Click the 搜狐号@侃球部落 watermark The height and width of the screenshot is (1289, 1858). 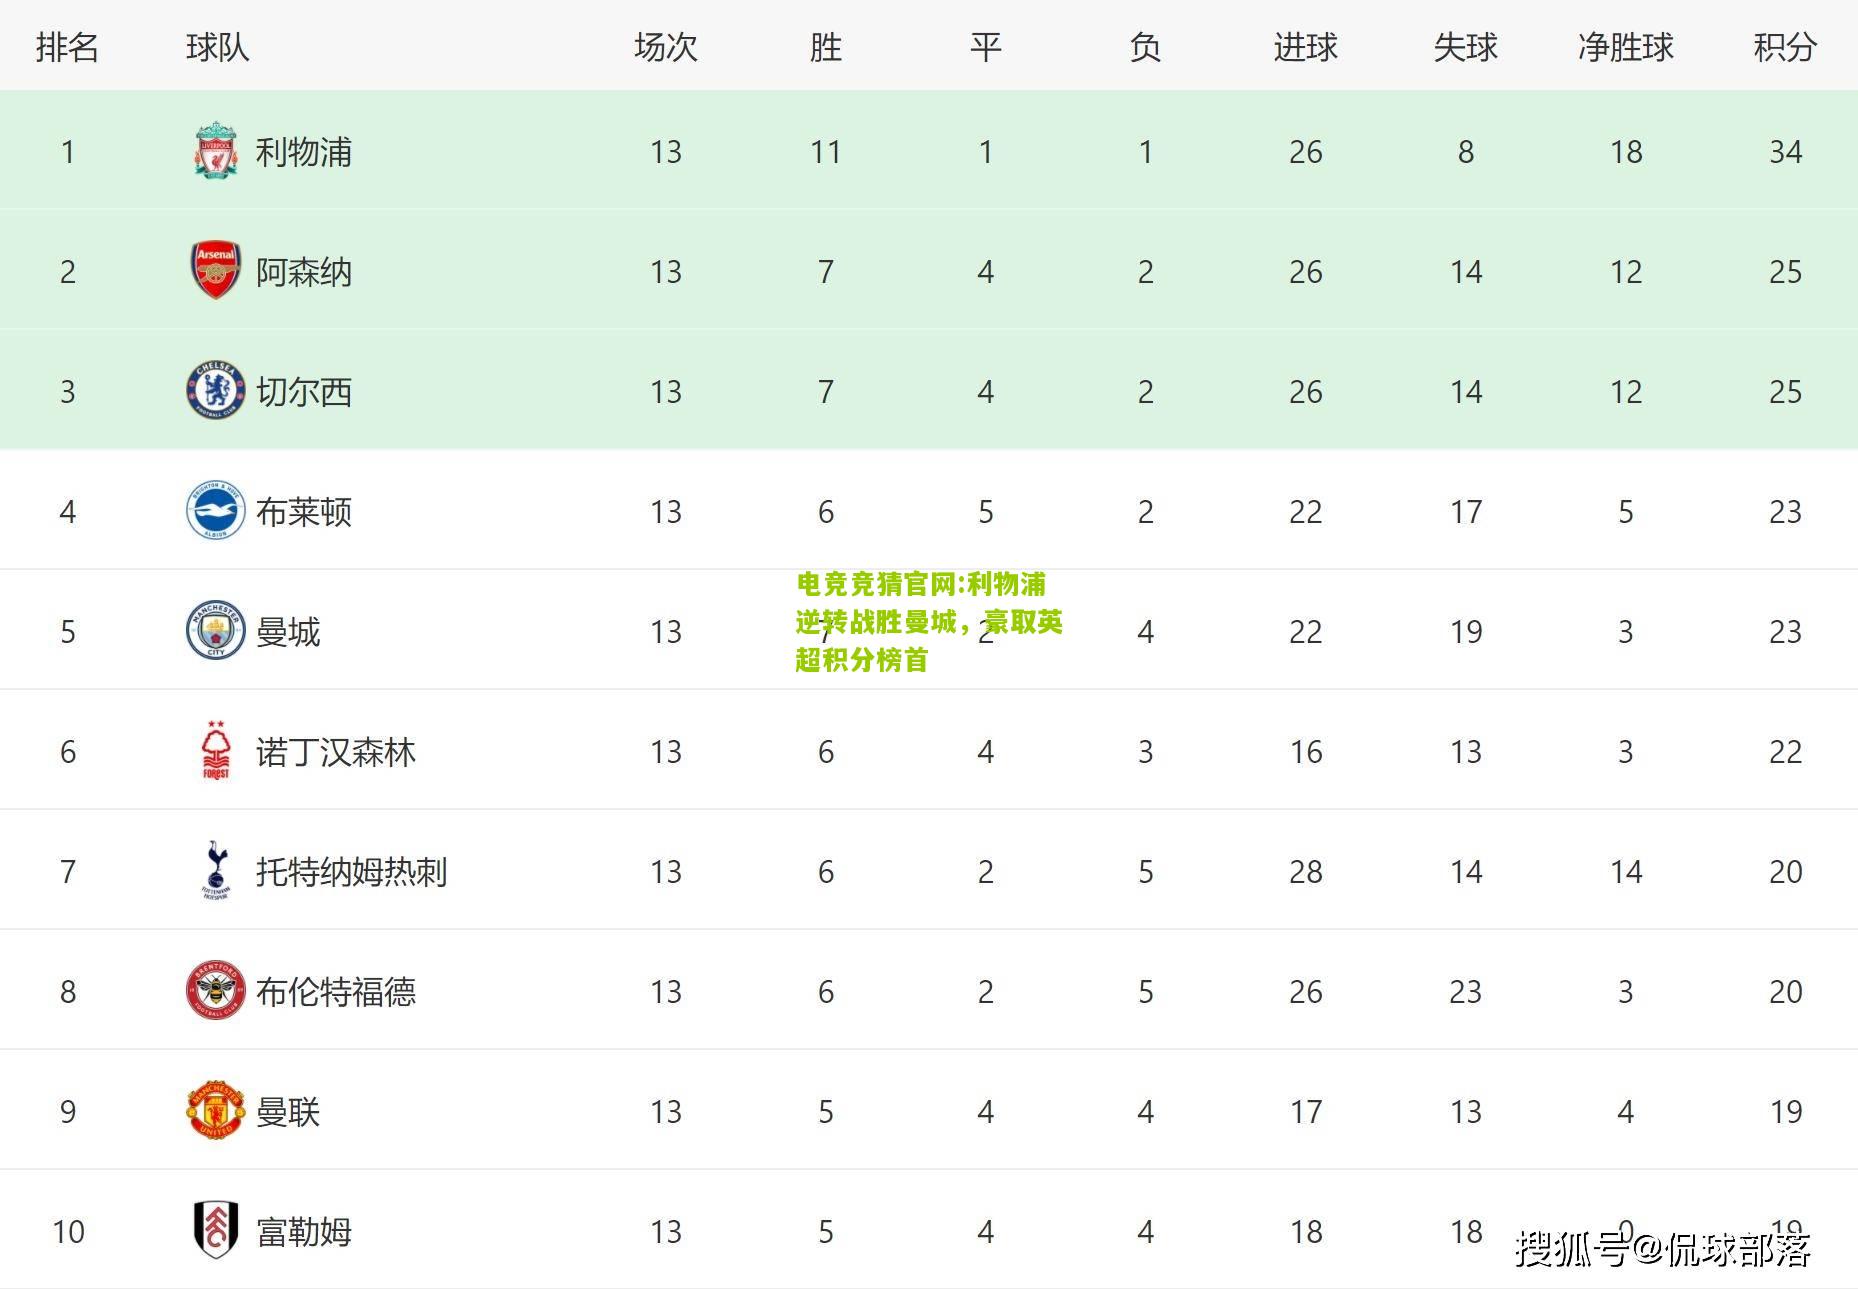1663,1248
